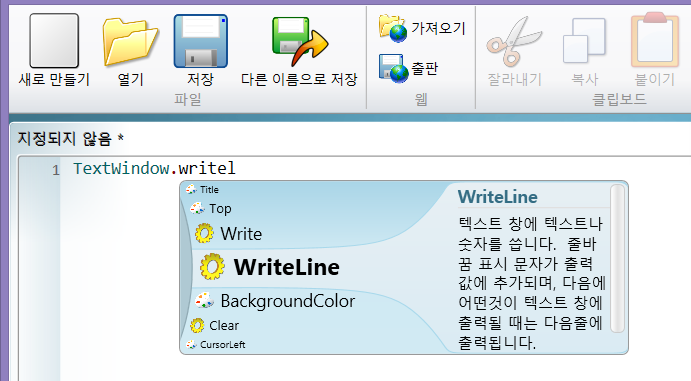691x381 pixels.
Task: Click the gear icon beside WriteLine
Action: click(x=212, y=267)
